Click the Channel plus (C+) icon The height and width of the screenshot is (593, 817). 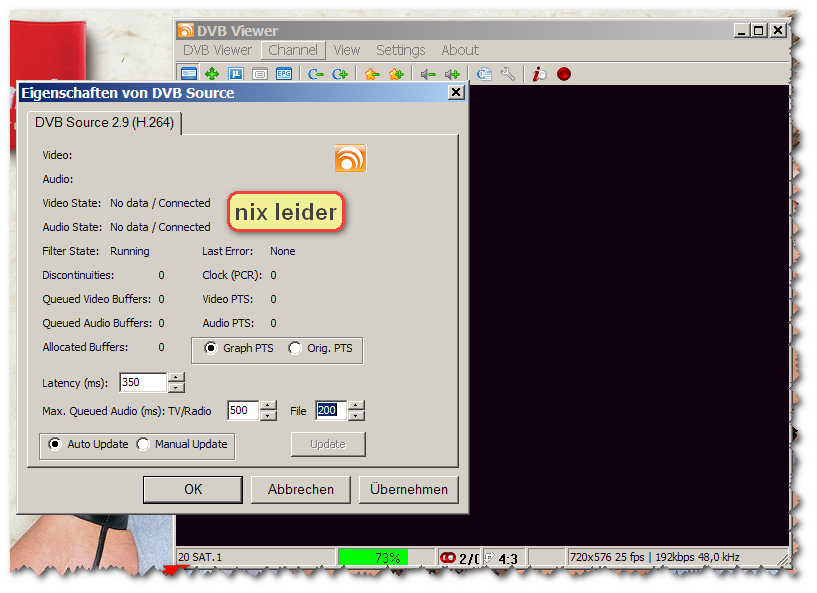[x=340, y=75]
